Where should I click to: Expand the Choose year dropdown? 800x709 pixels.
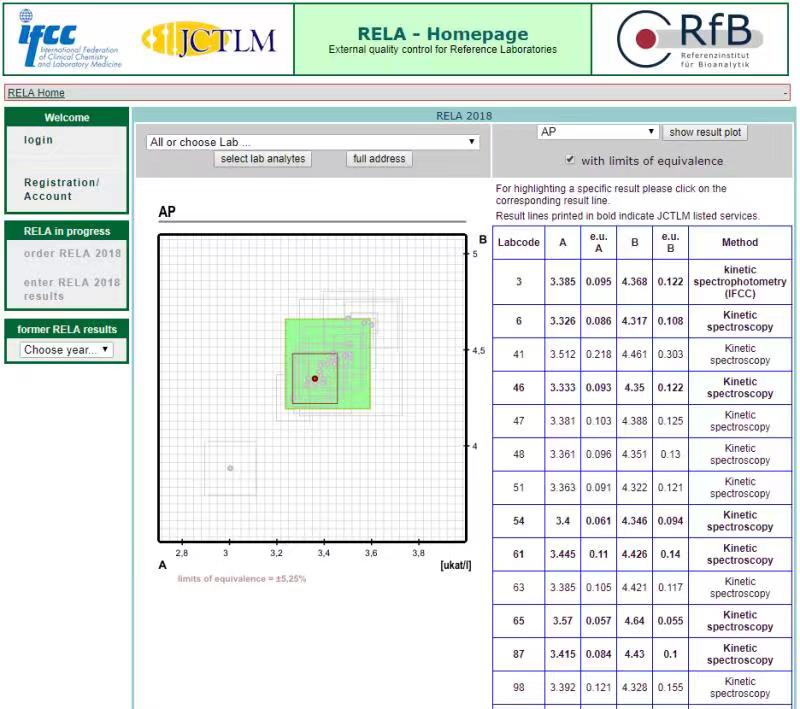67,350
